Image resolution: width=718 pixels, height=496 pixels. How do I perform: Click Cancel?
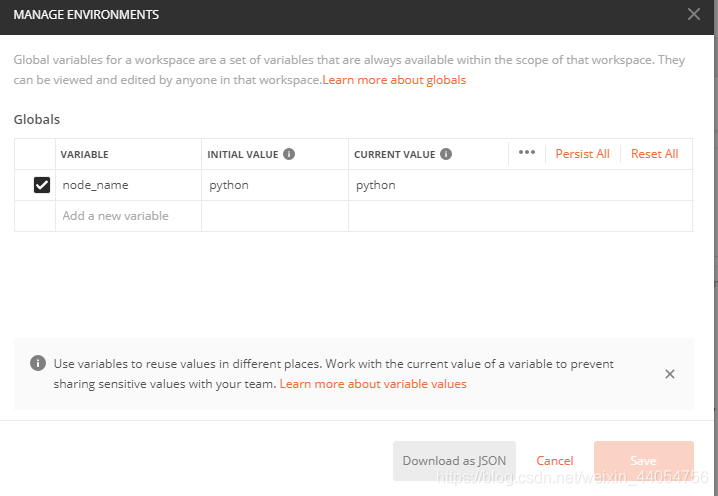click(x=555, y=461)
